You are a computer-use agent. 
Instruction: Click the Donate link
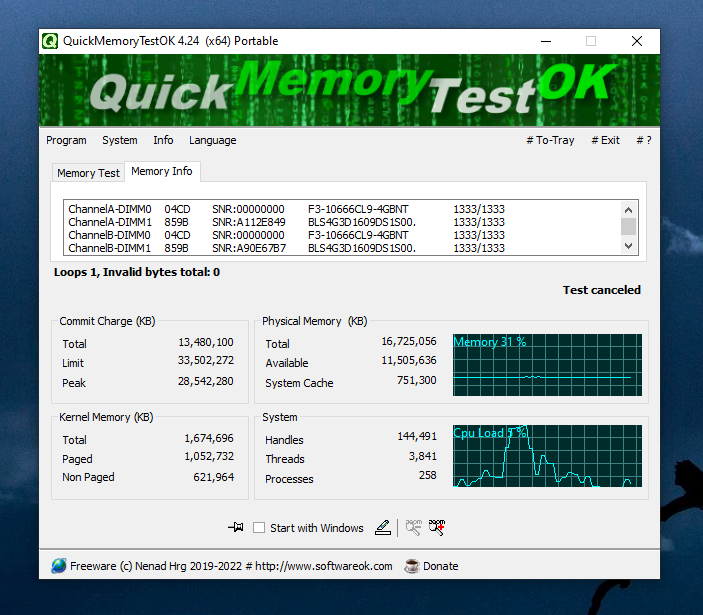pyautogui.click(x=441, y=566)
